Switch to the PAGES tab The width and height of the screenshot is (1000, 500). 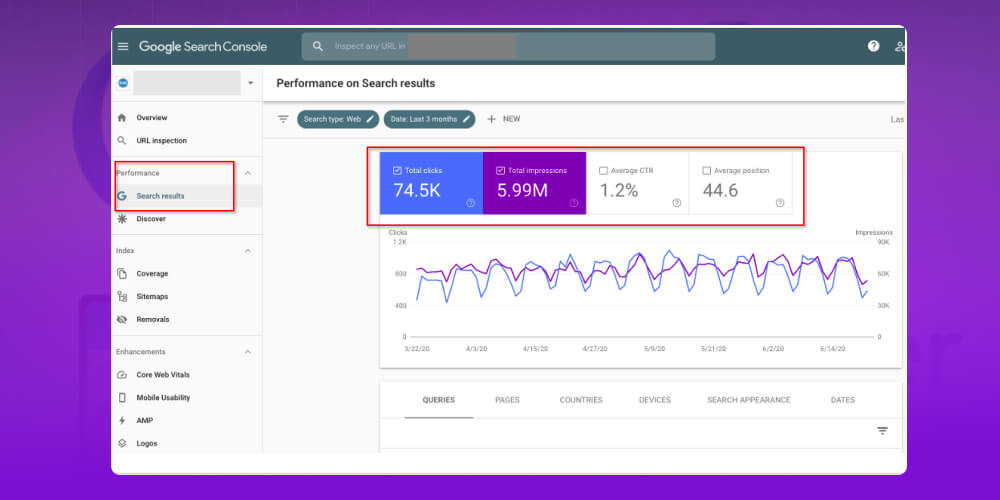[507, 401]
